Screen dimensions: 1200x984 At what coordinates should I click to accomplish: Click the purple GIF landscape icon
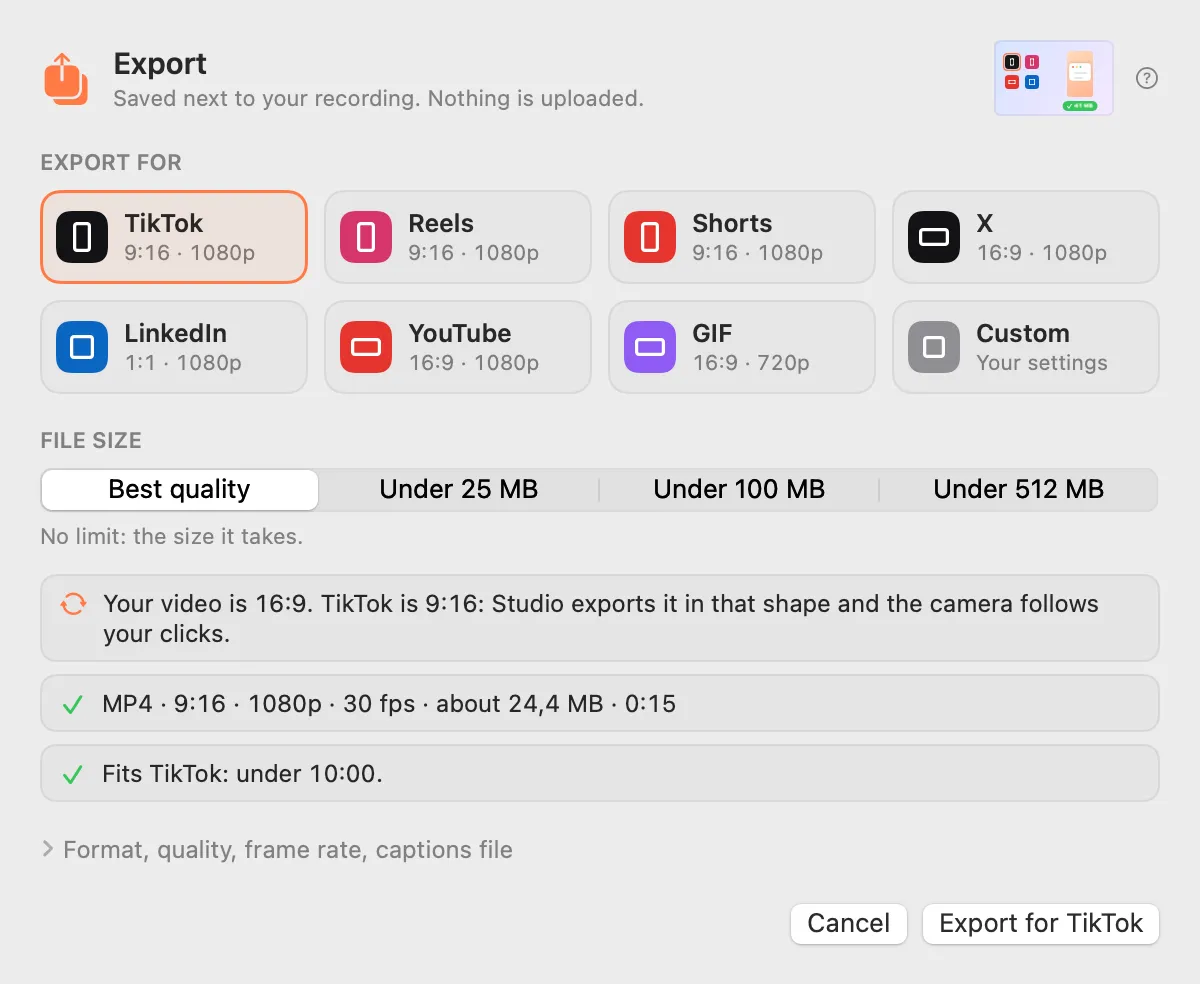click(x=650, y=347)
